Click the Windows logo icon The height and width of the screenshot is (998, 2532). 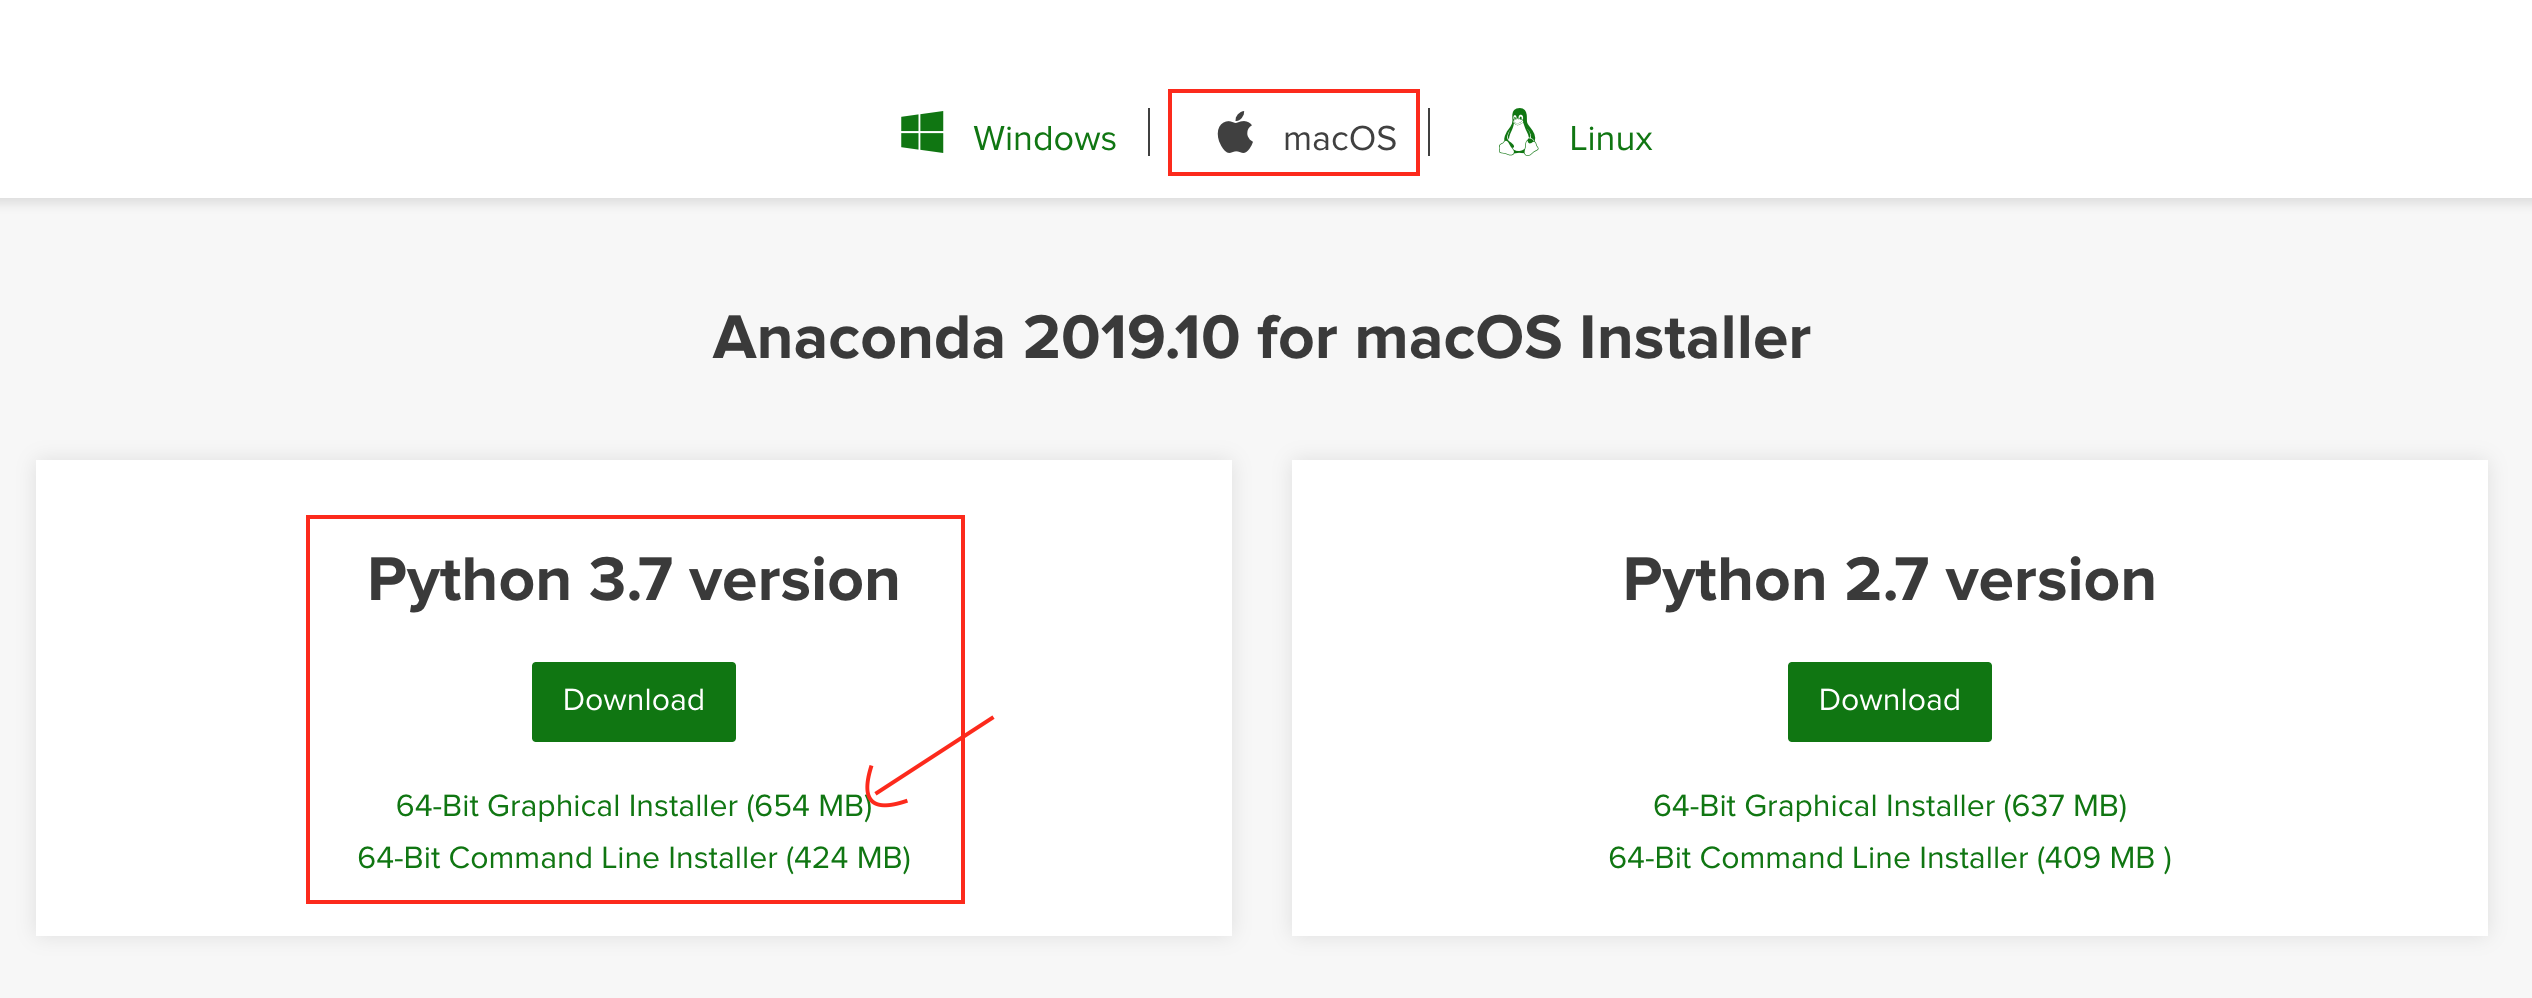pyautogui.click(x=921, y=133)
